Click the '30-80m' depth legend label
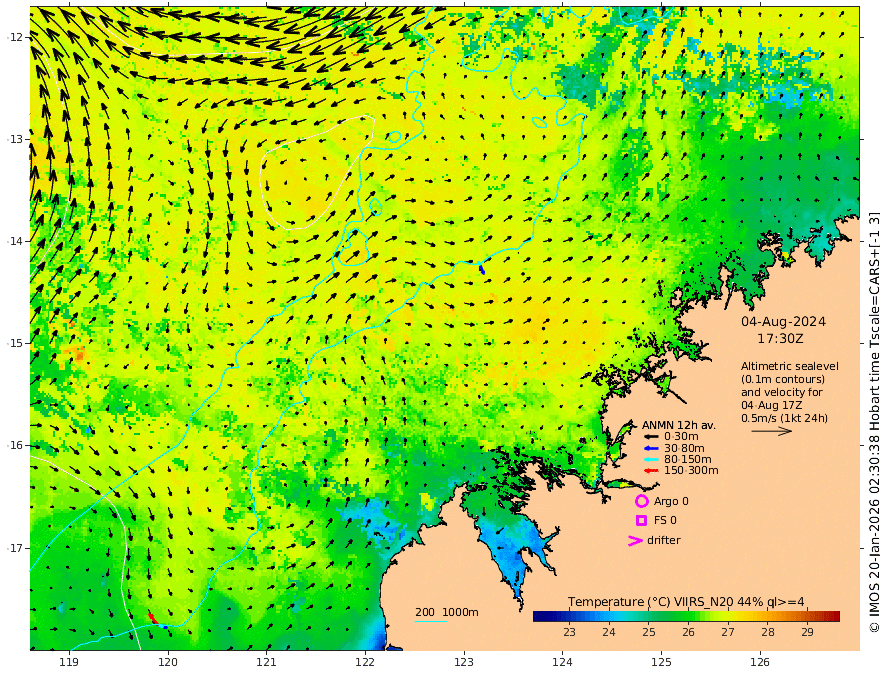 [x=684, y=448]
